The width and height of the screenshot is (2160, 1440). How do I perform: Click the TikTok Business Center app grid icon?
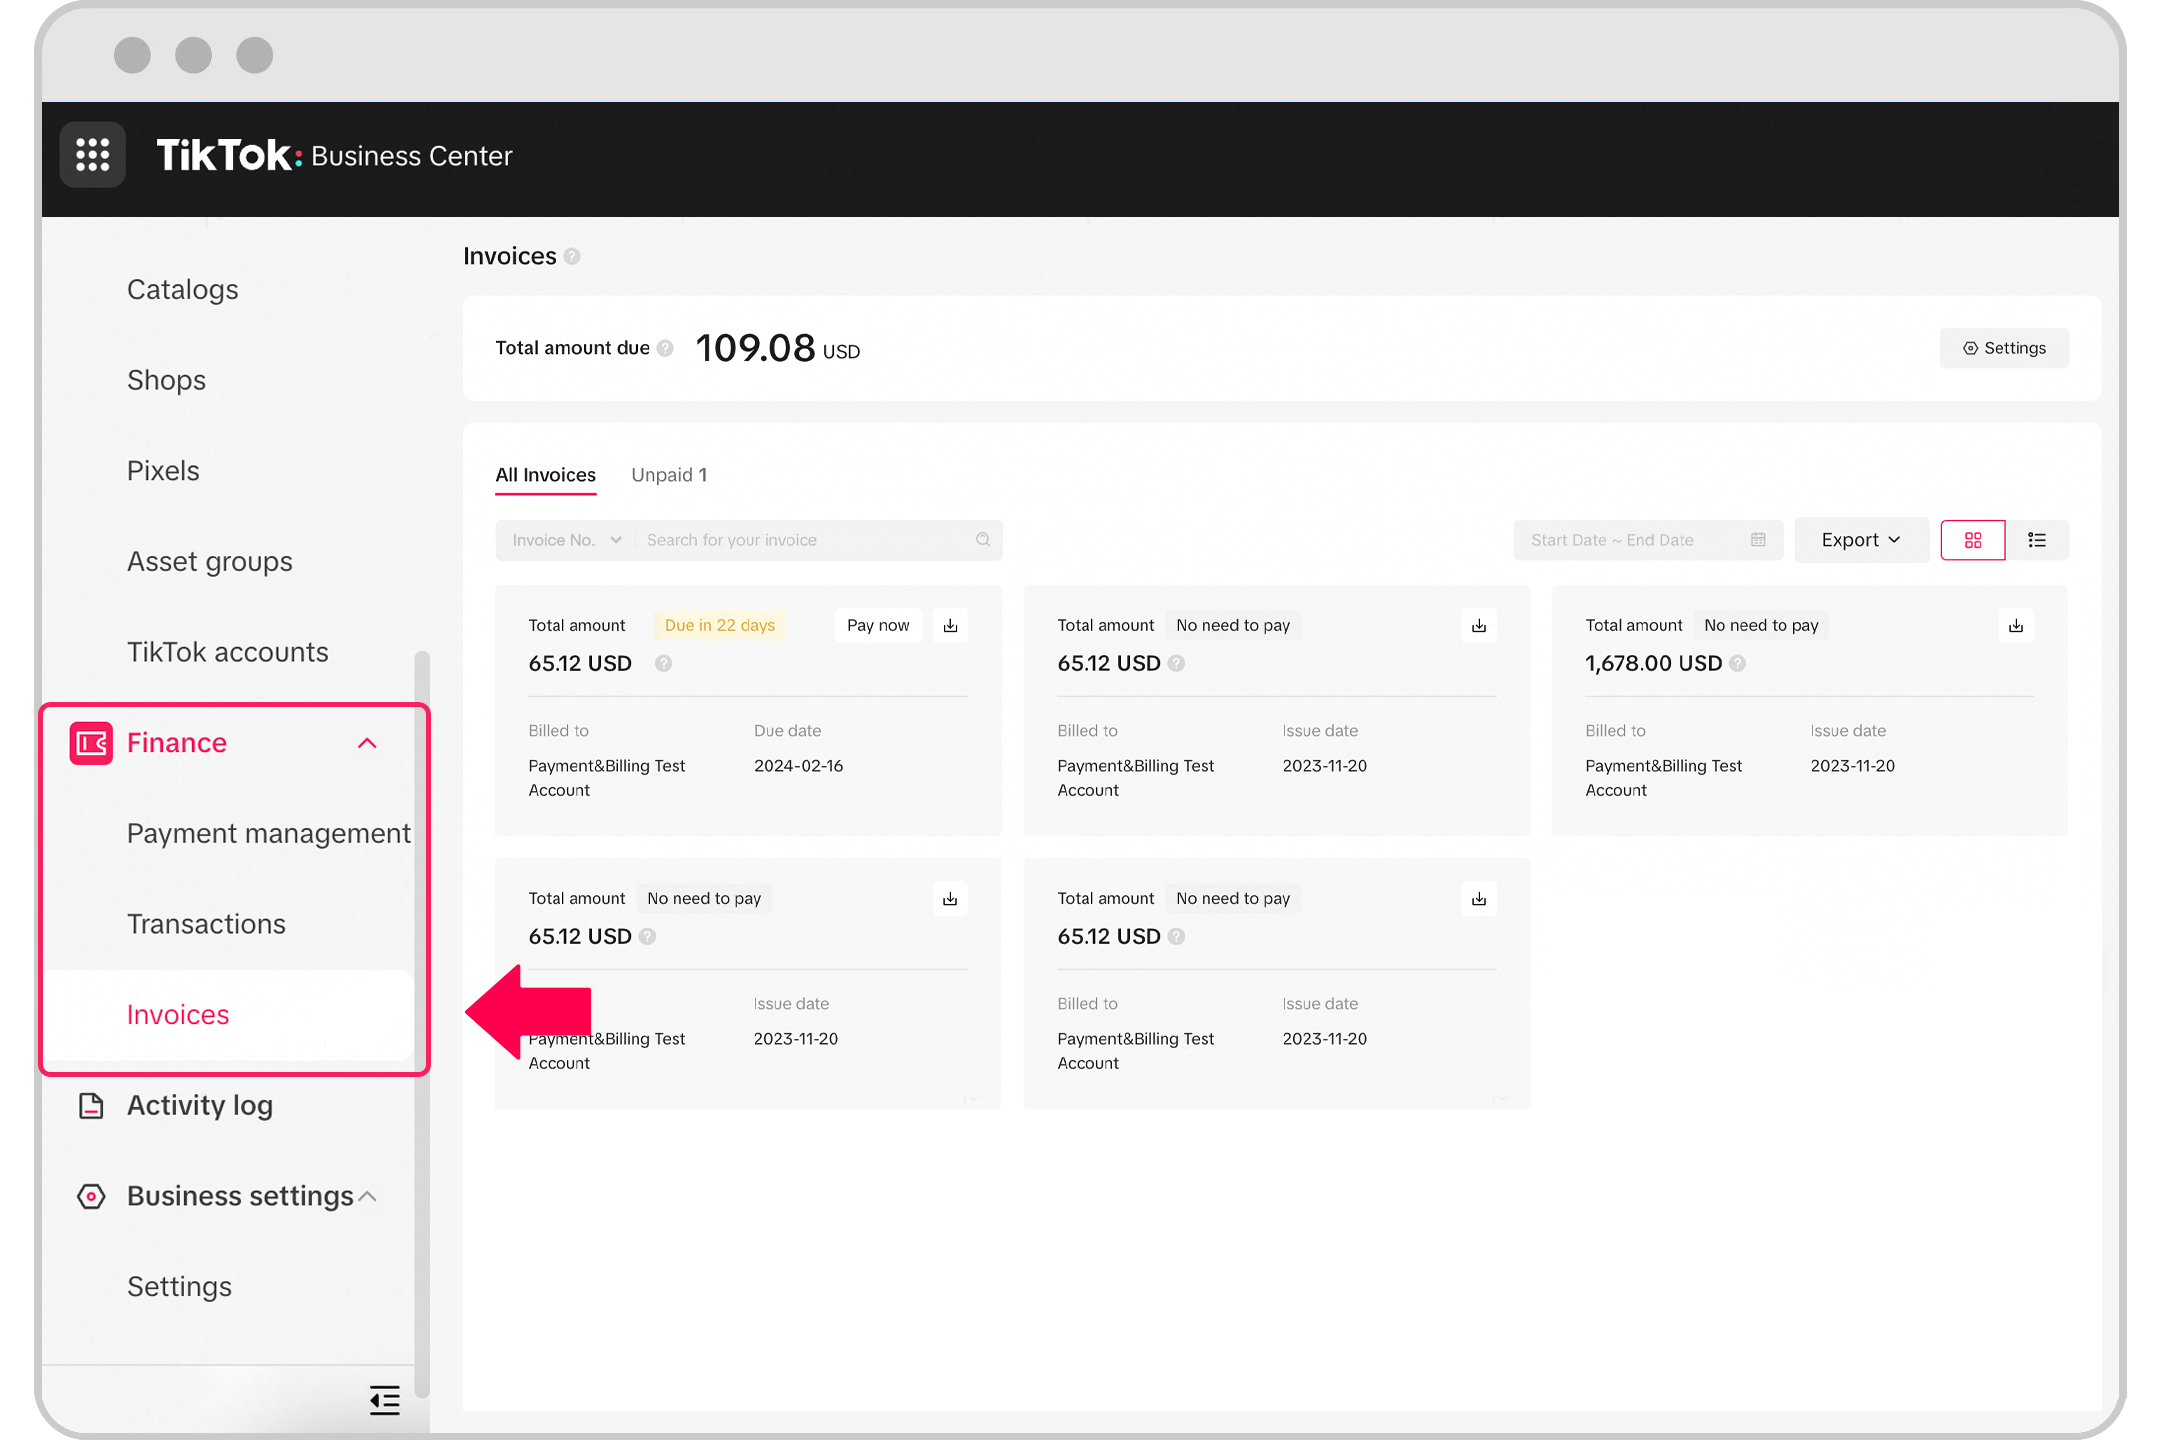pos(92,154)
